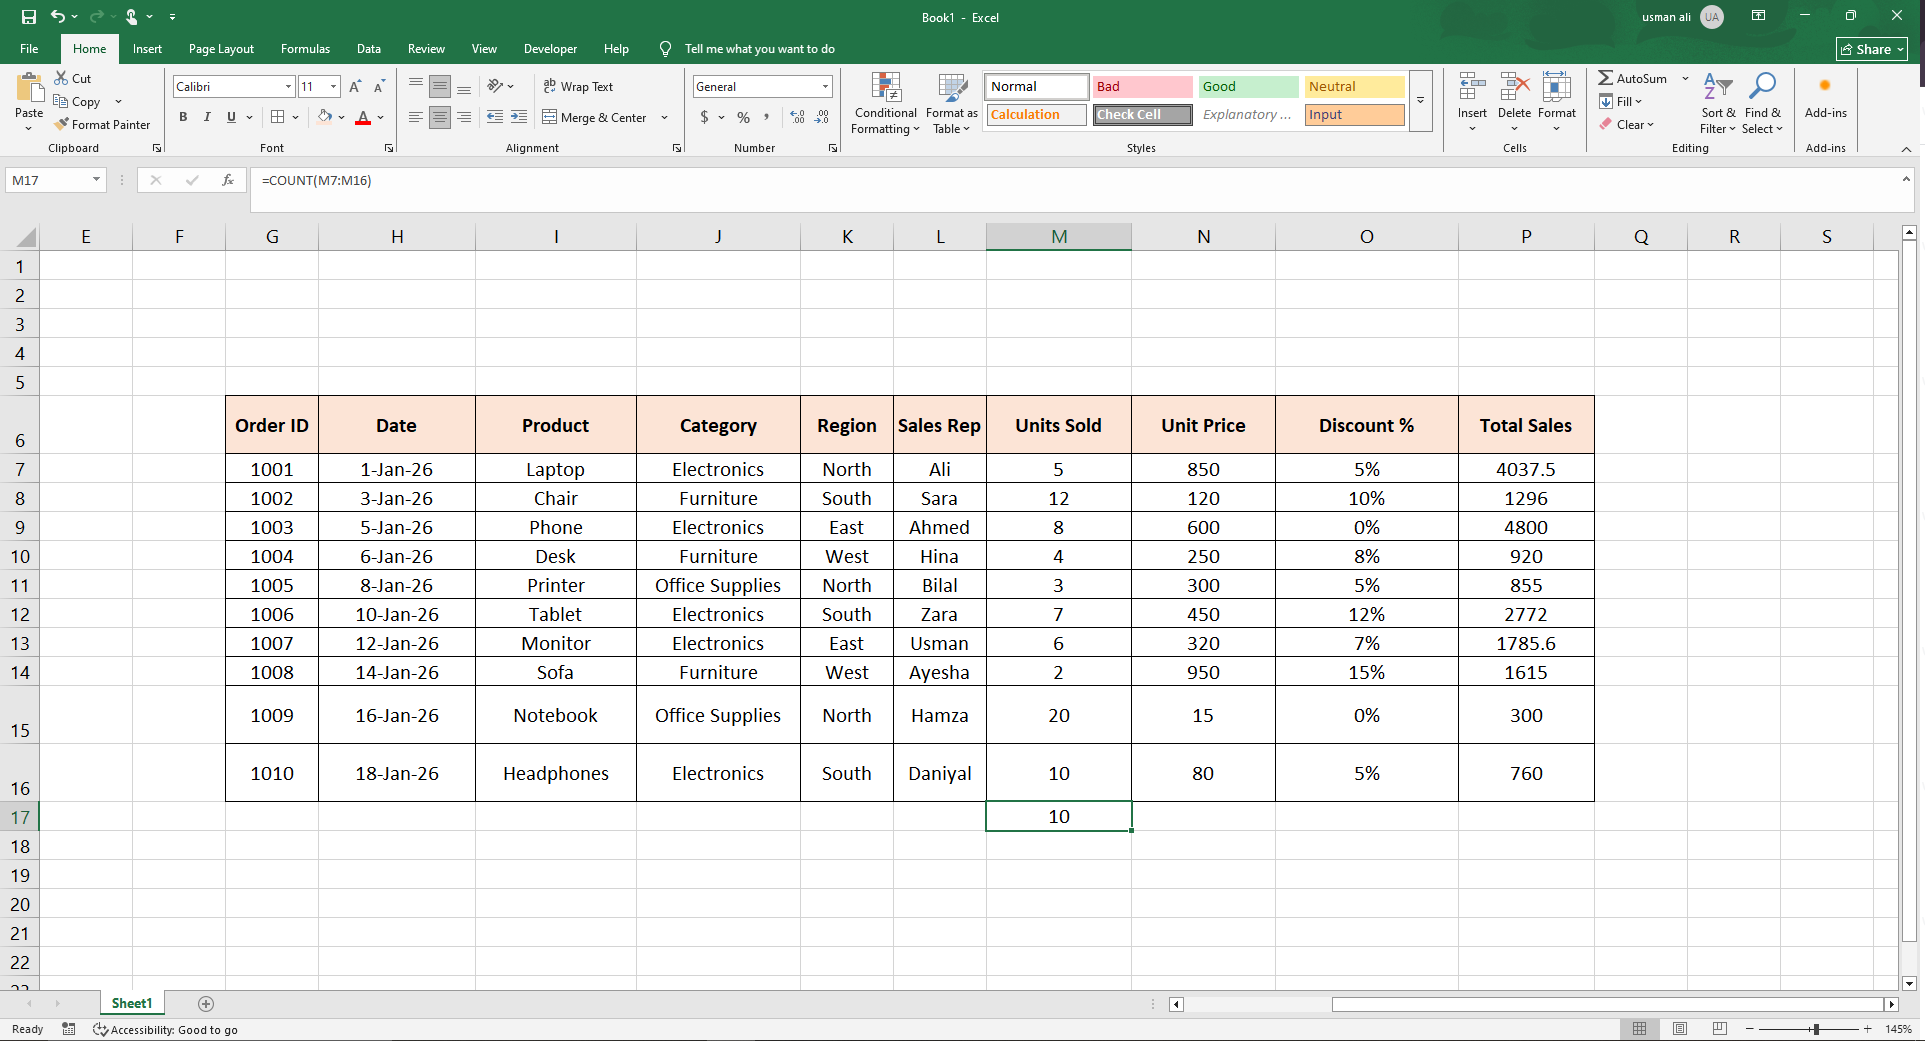Toggle Italic formatting

coord(207,118)
